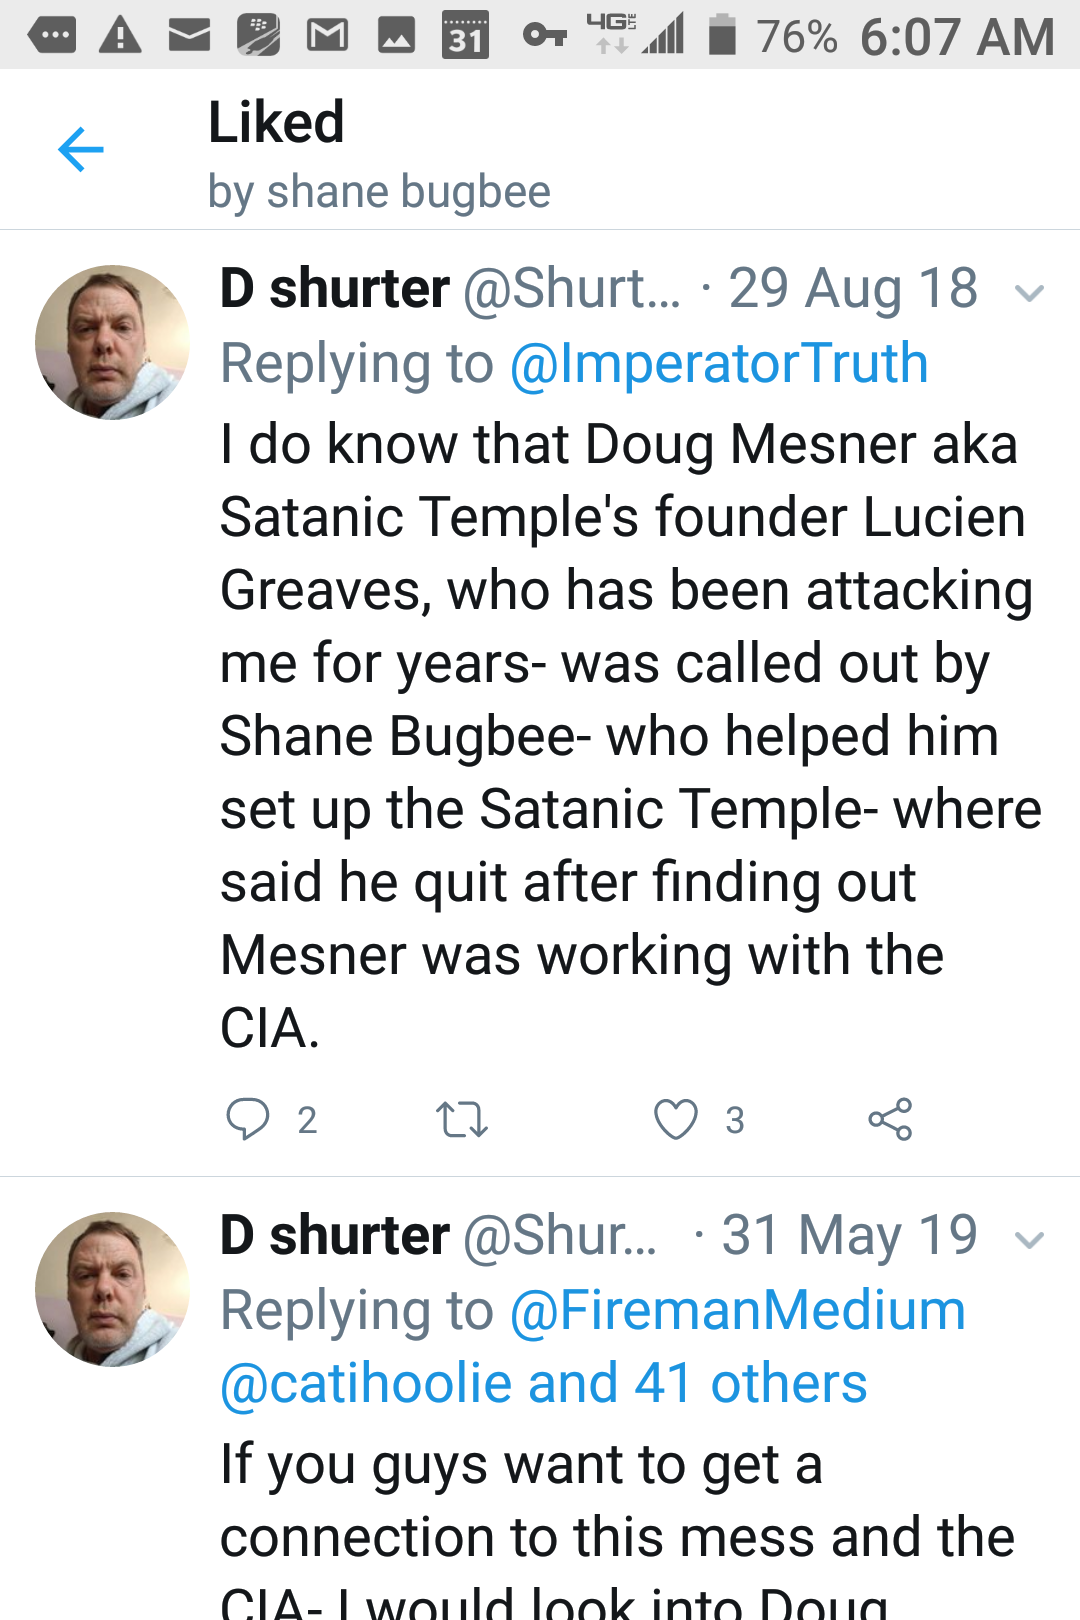Open D shurter name on second tweet
The width and height of the screenshot is (1080, 1620).
[334, 1236]
